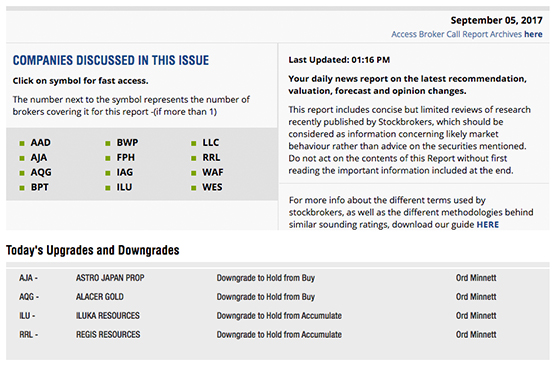This screenshot has height=366, width=555.
Task: Jump to symbol BPT
Action: 40,187
